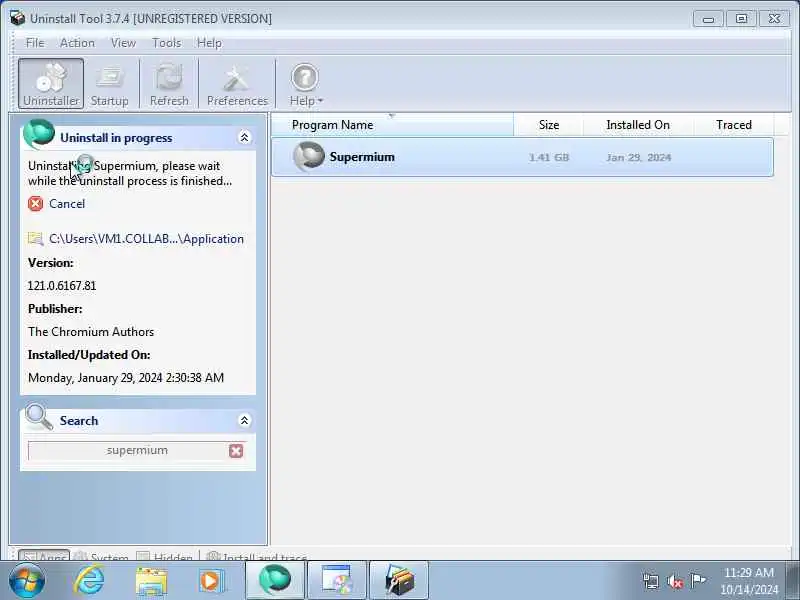Click the 1.41 GB size value

(x=549, y=158)
